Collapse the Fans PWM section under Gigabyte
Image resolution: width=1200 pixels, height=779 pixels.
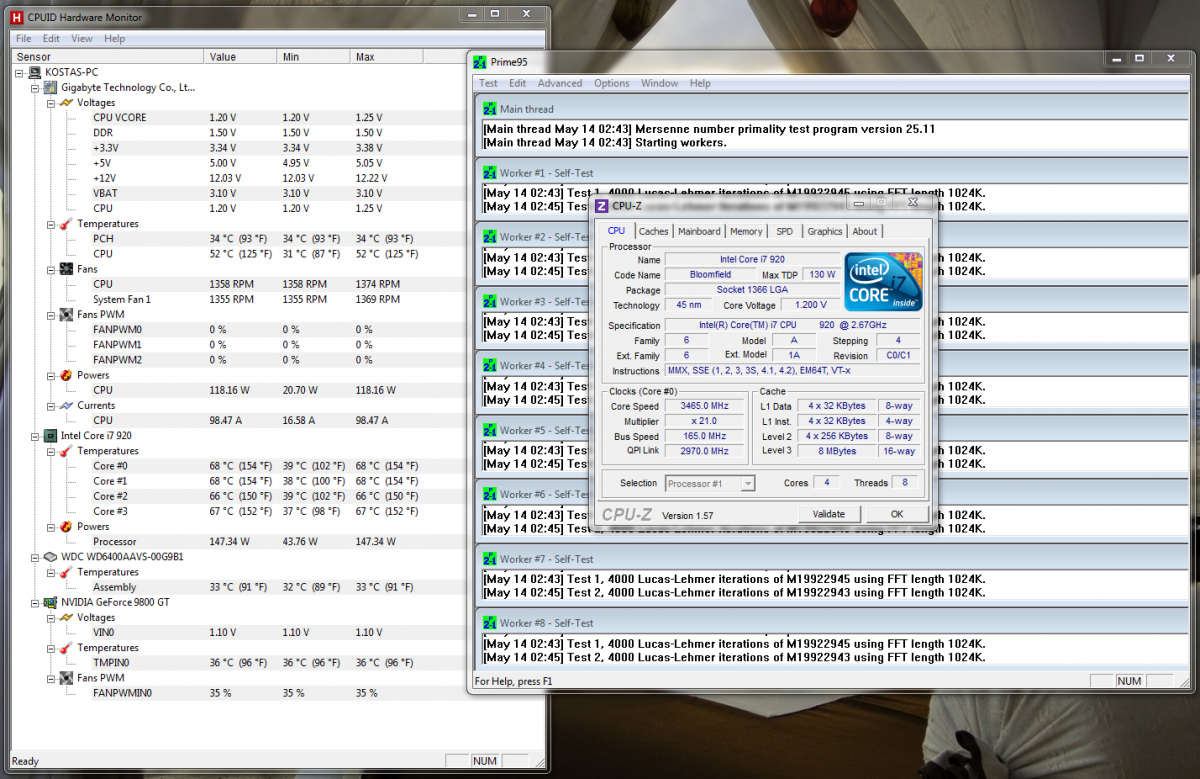[x=52, y=314]
